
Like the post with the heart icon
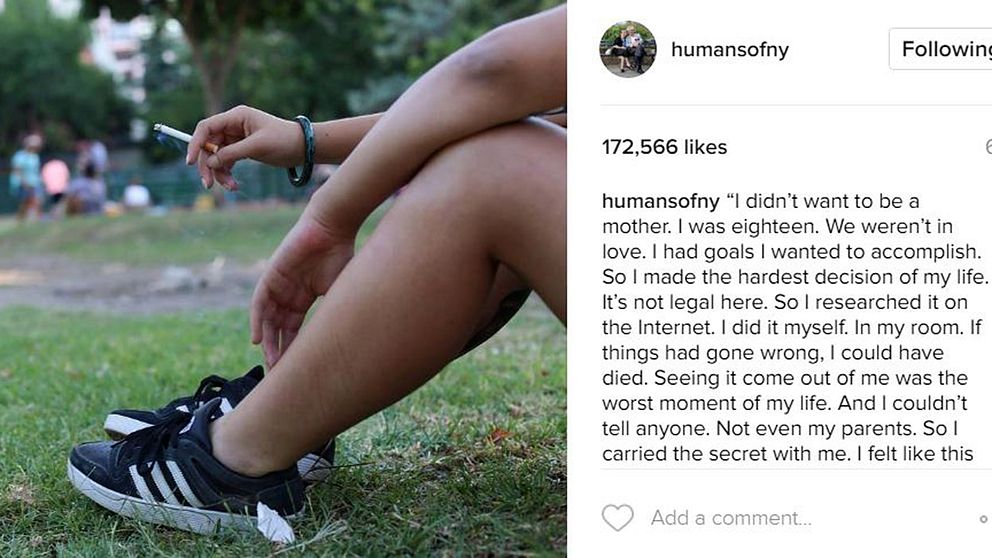click(x=617, y=518)
